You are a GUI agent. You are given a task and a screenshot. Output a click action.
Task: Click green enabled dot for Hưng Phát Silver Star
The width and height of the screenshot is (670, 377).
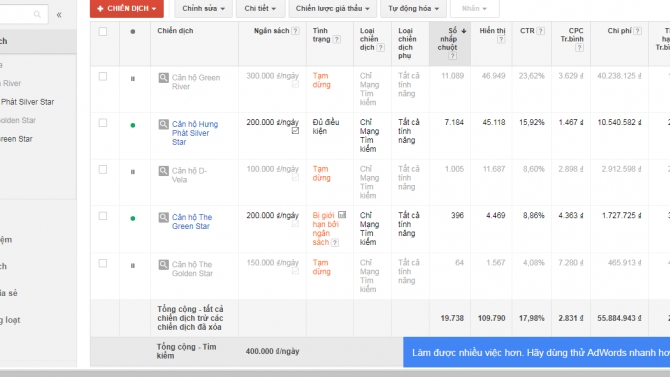tap(133, 125)
